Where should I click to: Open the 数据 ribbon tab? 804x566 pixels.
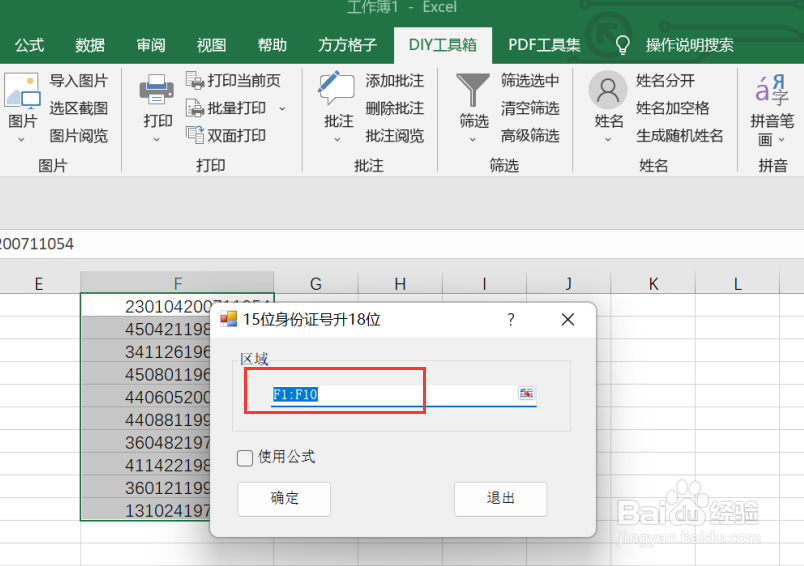[90, 45]
